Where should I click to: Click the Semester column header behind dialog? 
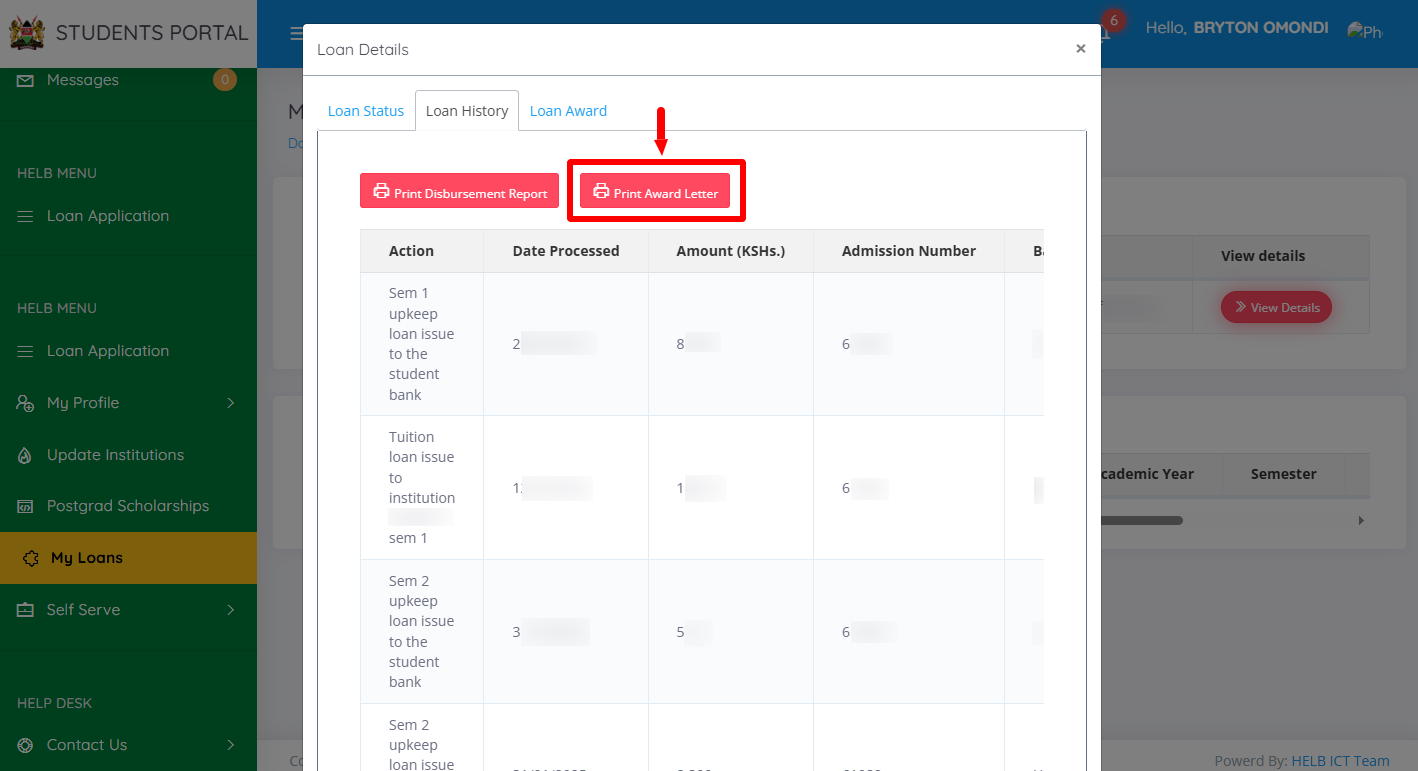[1284, 474]
